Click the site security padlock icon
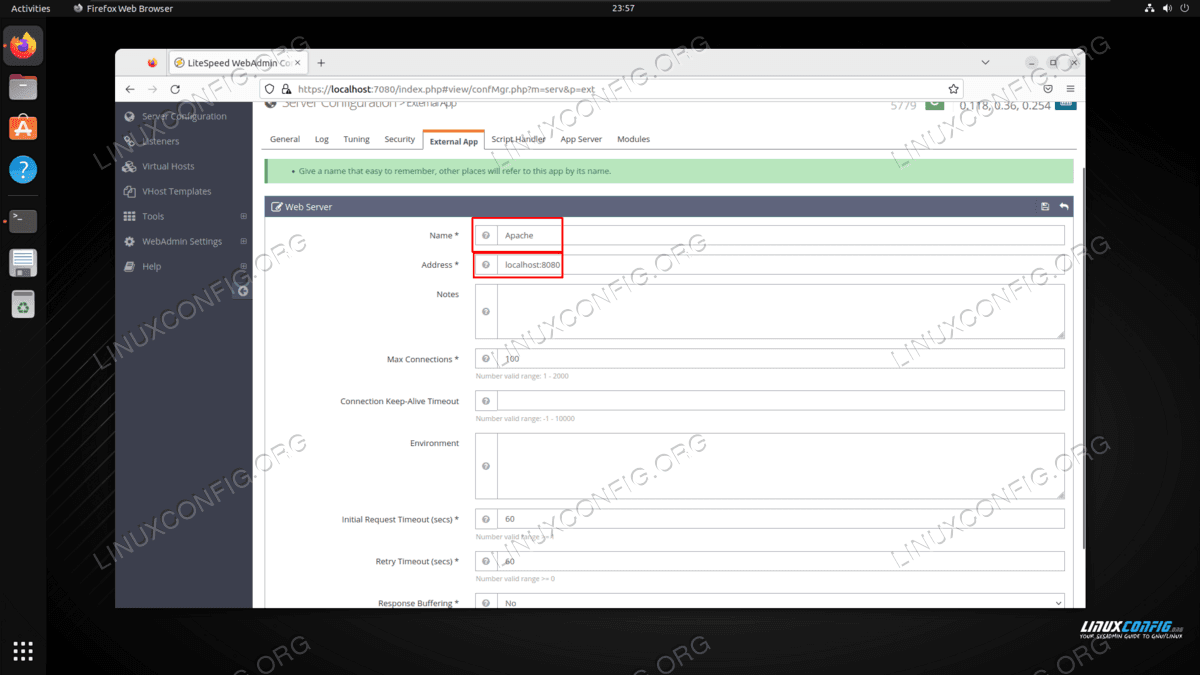Screen dimensions: 1200x675 click(287, 89)
